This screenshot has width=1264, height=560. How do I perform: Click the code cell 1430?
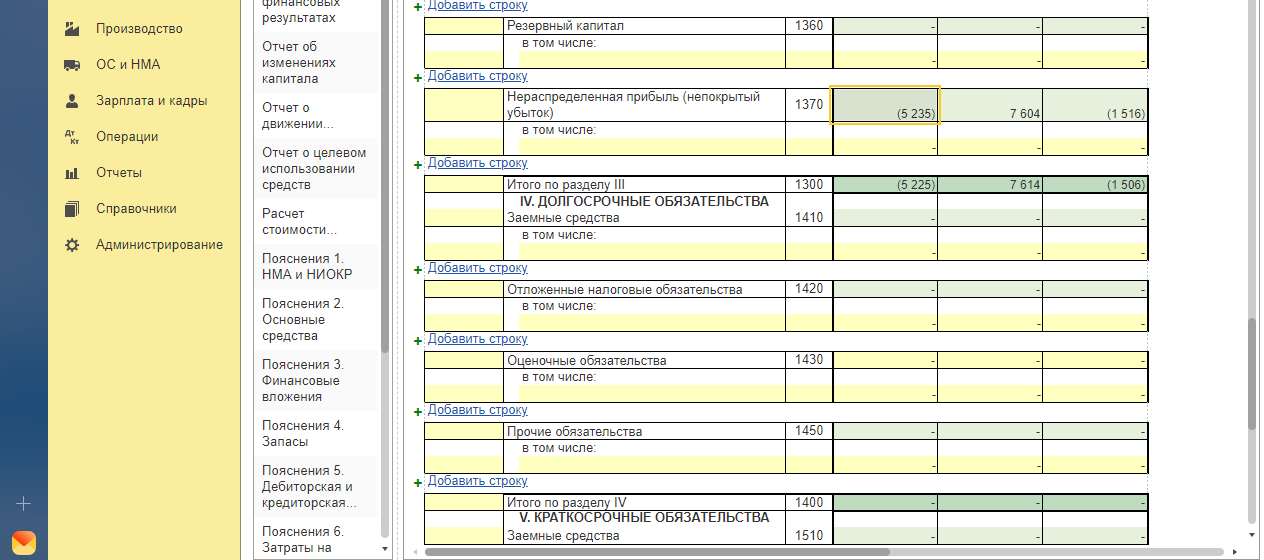point(809,360)
